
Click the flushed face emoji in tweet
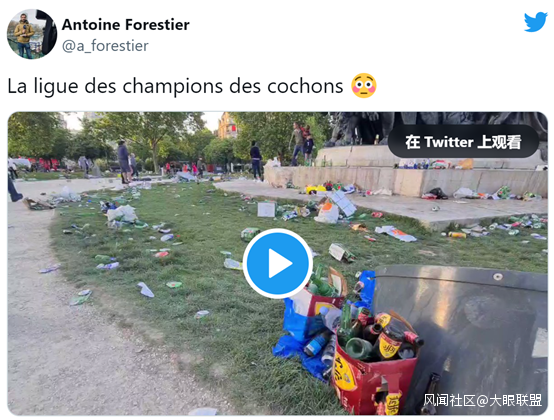[364, 86]
